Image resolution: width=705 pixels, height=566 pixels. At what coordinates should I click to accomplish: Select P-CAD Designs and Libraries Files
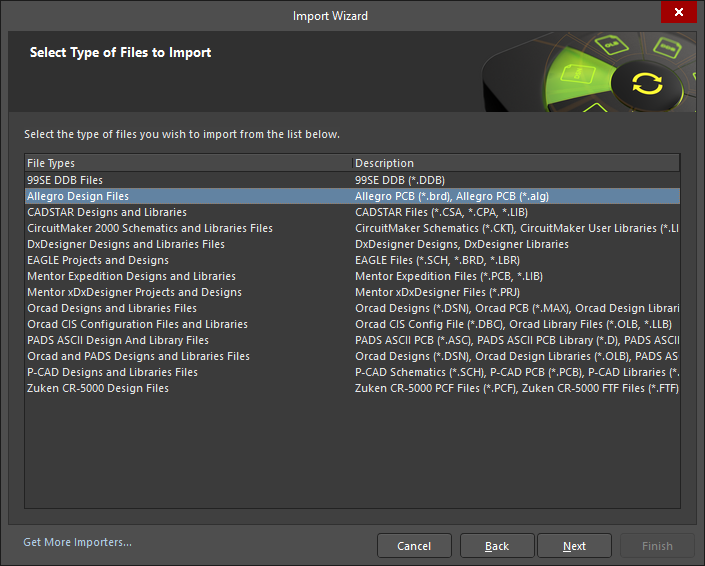click(352, 372)
